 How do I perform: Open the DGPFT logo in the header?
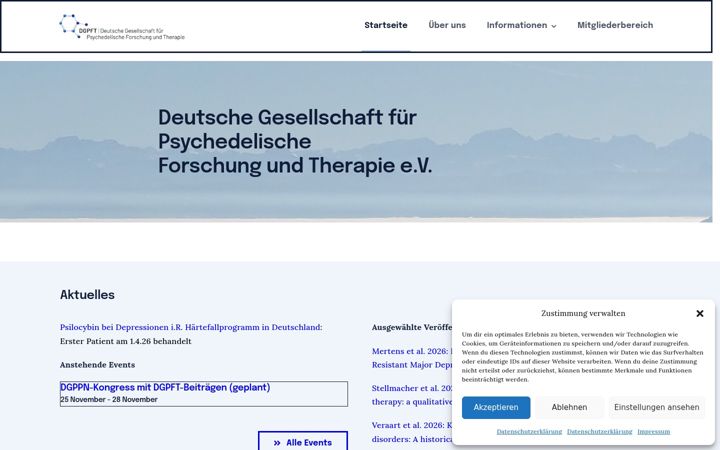tap(122, 27)
